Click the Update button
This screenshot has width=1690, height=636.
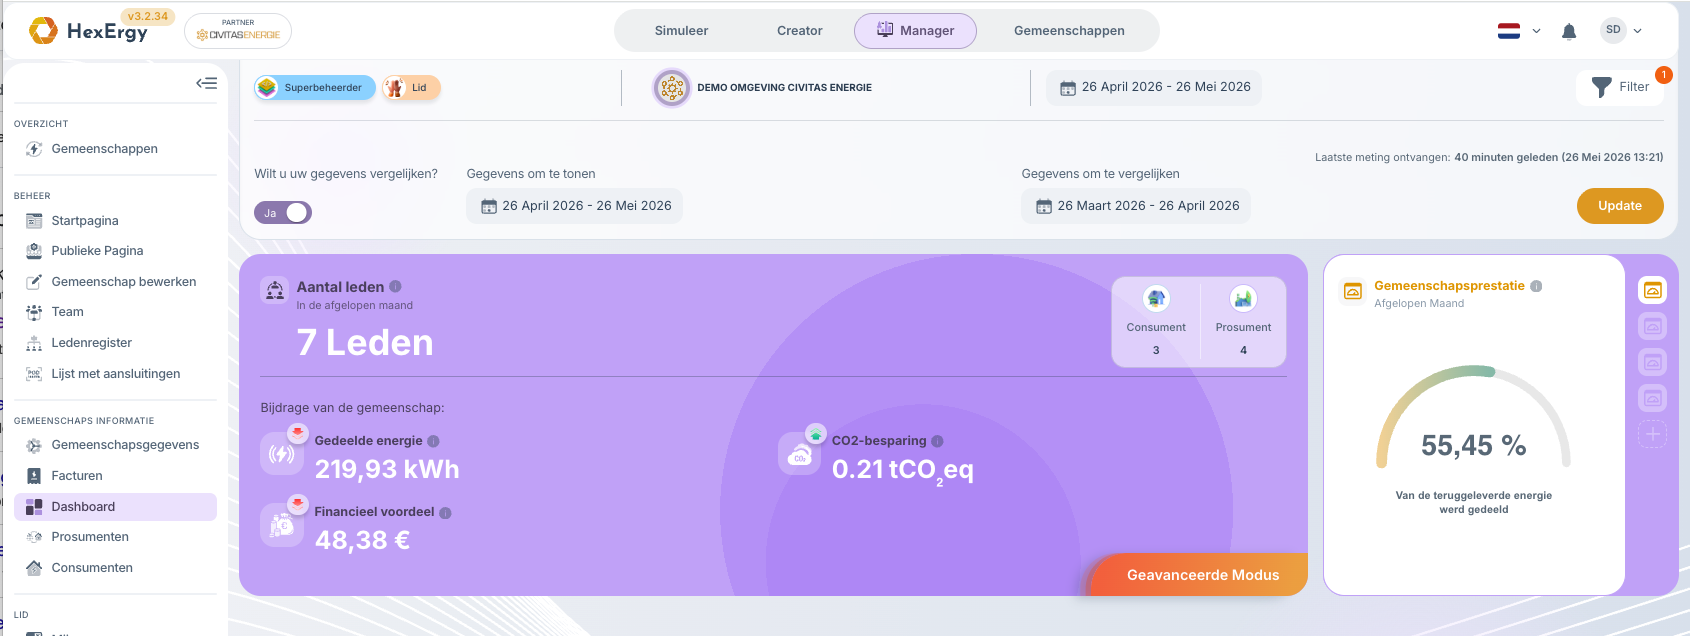coord(1620,206)
